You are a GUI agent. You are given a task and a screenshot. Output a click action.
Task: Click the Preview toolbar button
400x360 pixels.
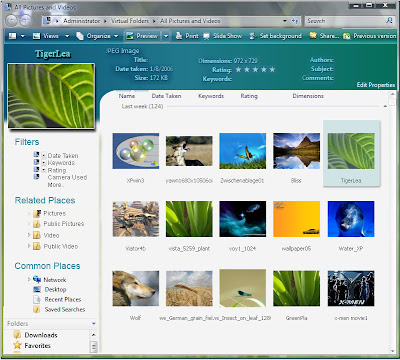tap(142, 36)
